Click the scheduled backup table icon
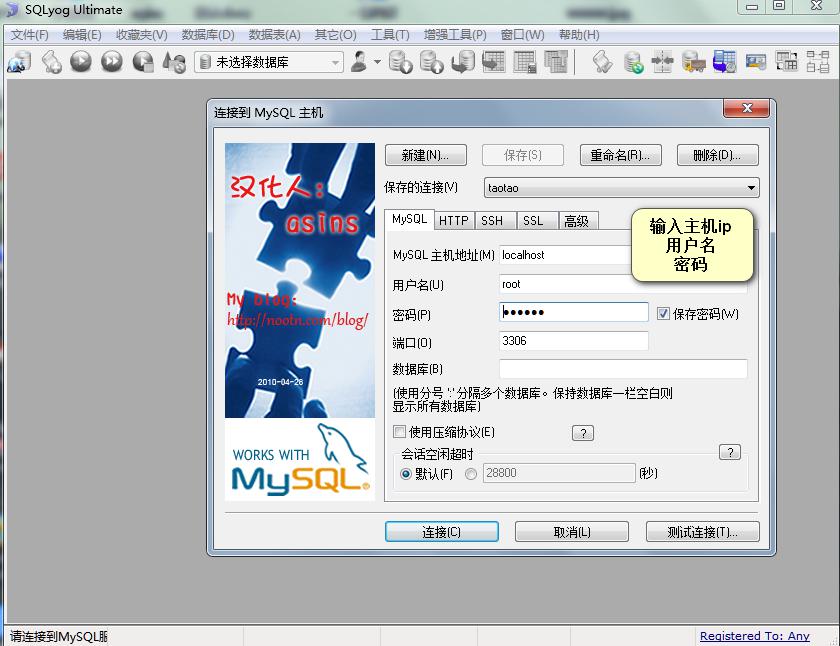 tap(724, 62)
